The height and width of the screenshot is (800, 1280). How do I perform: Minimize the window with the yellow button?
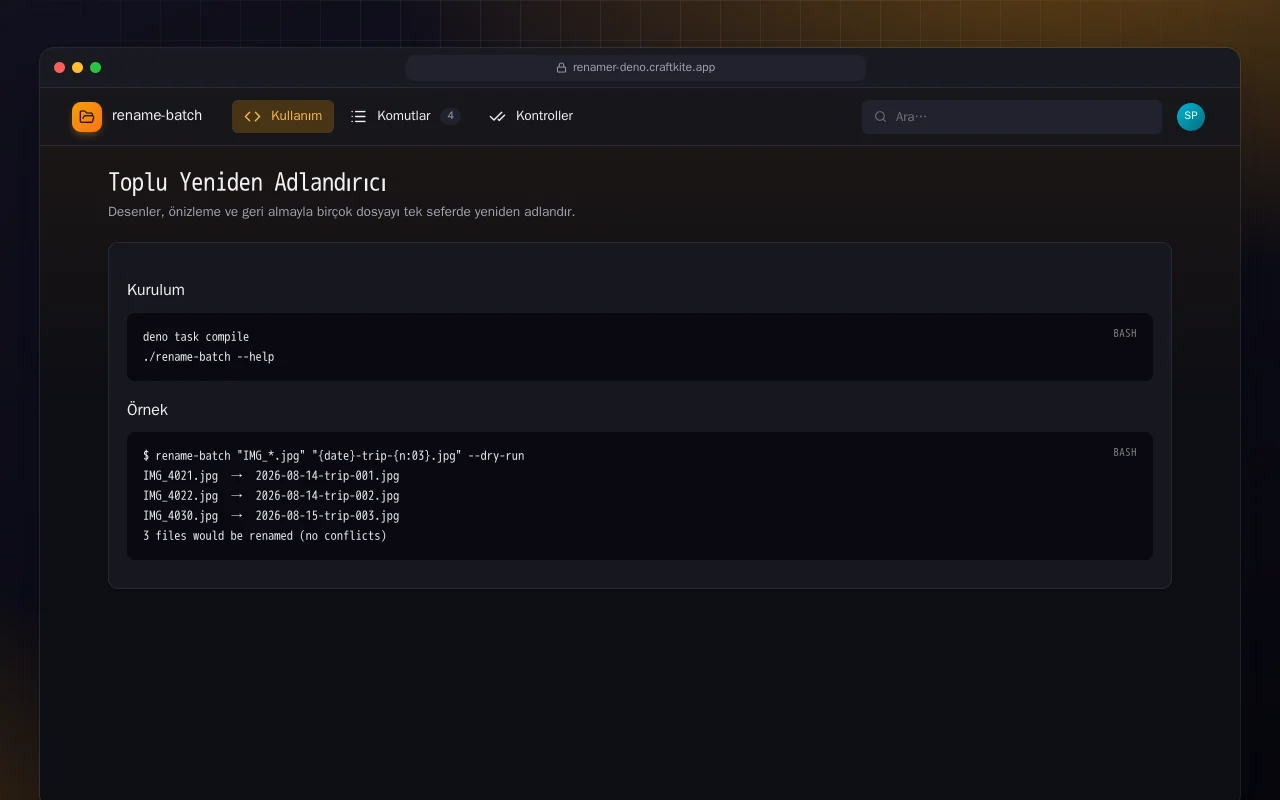coord(78,68)
